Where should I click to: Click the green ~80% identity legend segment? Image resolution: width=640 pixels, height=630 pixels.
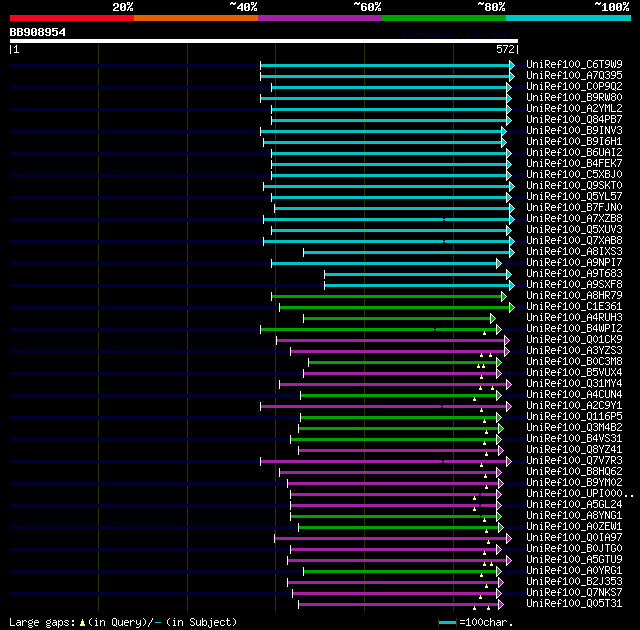pyautogui.click(x=444, y=18)
